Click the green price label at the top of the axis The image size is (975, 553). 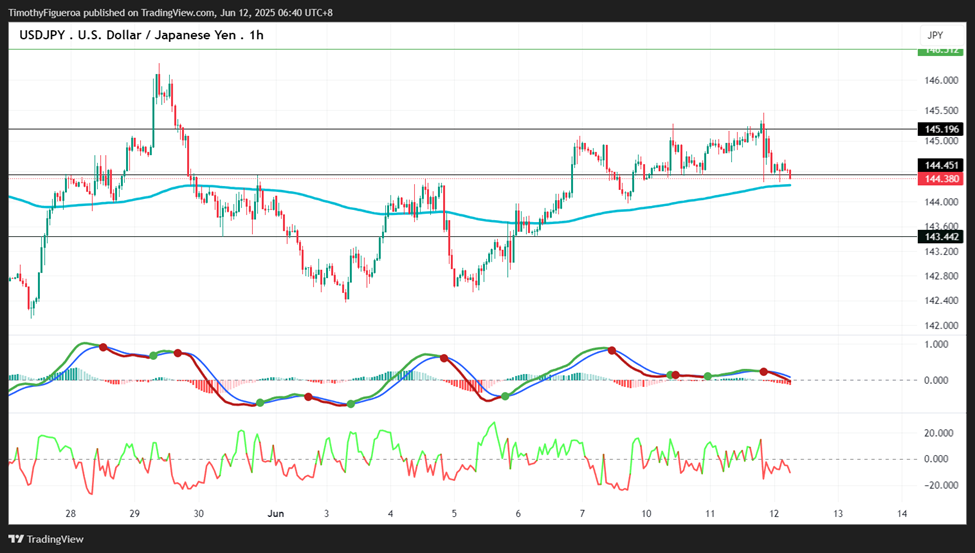941,51
